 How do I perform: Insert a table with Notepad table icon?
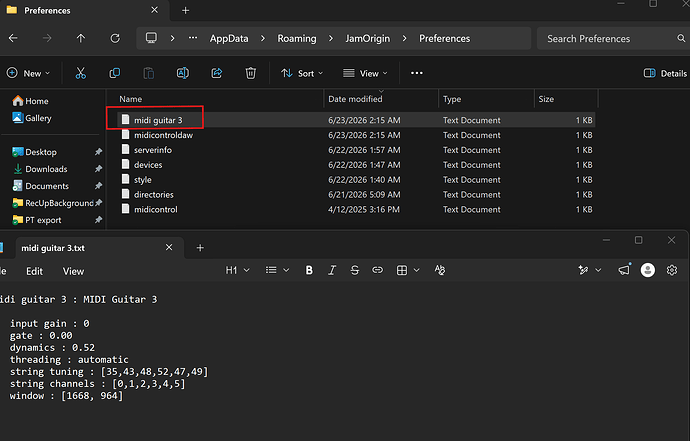(402, 270)
